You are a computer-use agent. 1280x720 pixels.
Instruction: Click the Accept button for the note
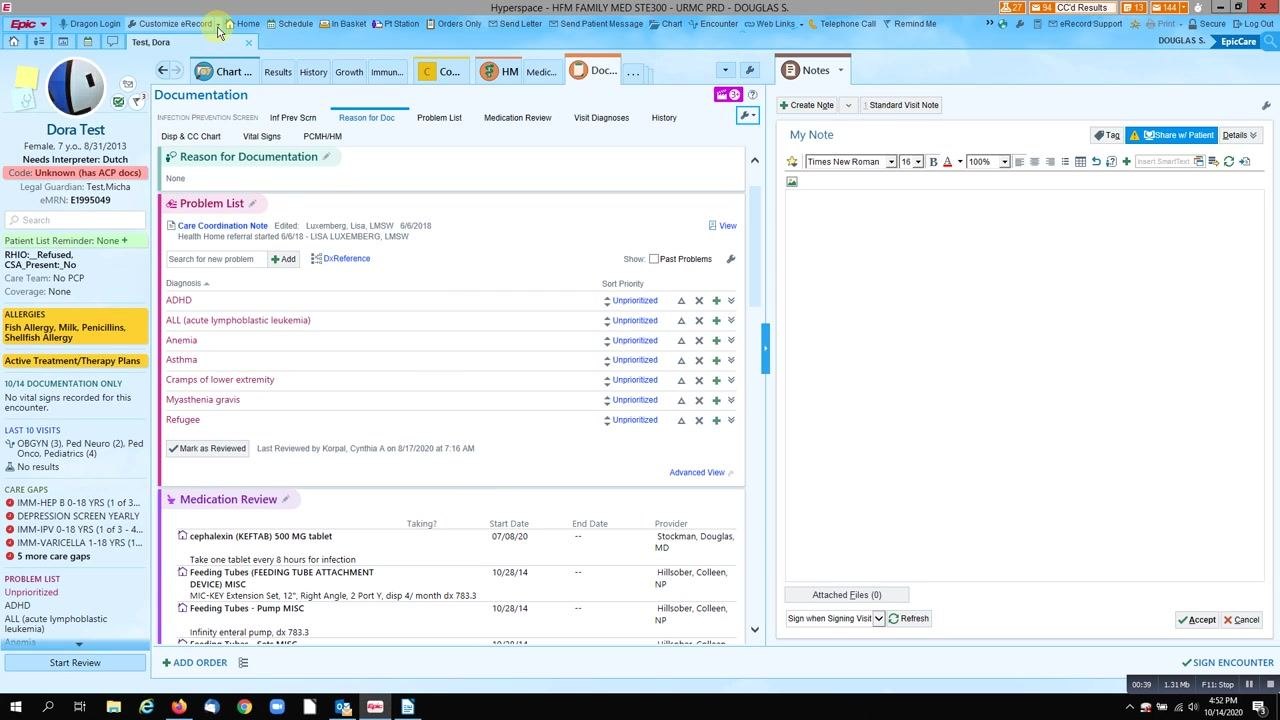[x=1196, y=620]
